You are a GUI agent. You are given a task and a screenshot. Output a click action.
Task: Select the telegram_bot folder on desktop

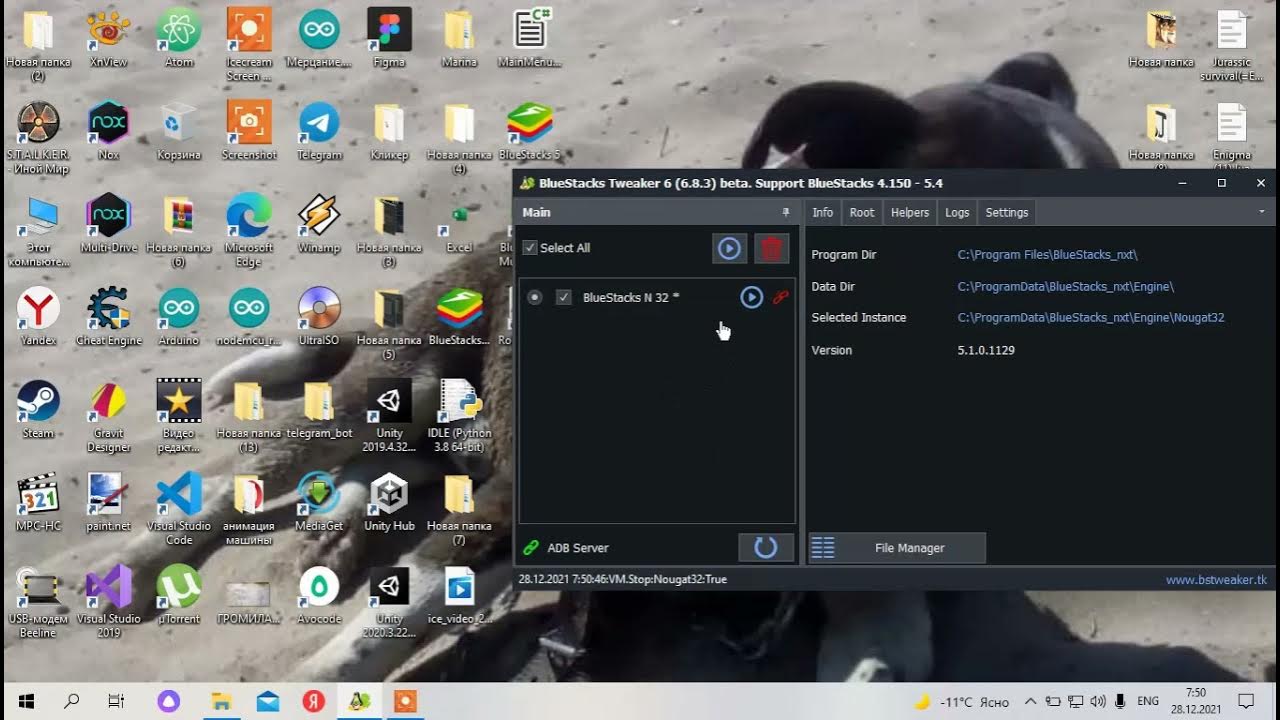[x=319, y=410]
